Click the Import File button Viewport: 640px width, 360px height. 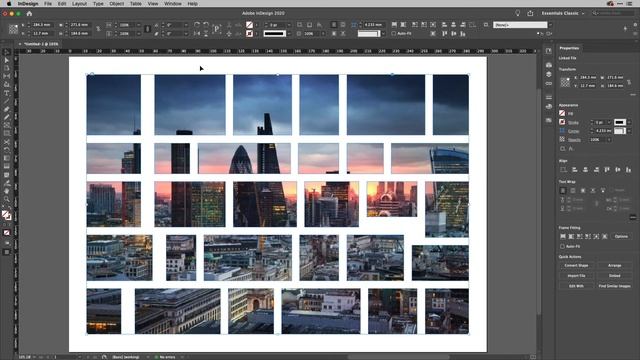(x=576, y=276)
